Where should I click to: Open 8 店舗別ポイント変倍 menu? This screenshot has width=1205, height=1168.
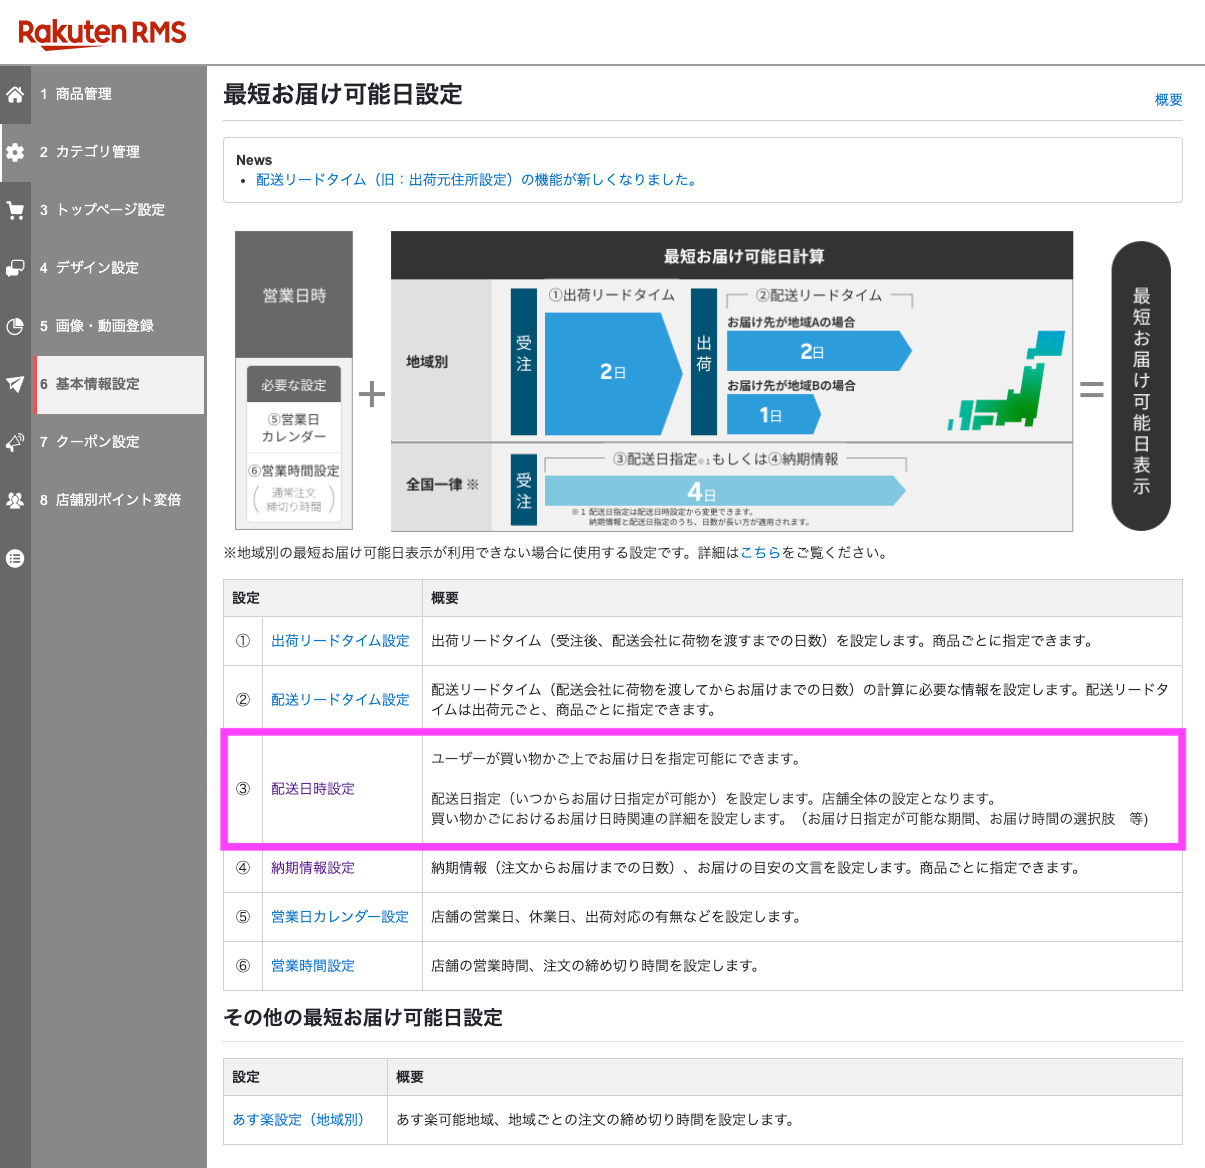pos(118,500)
